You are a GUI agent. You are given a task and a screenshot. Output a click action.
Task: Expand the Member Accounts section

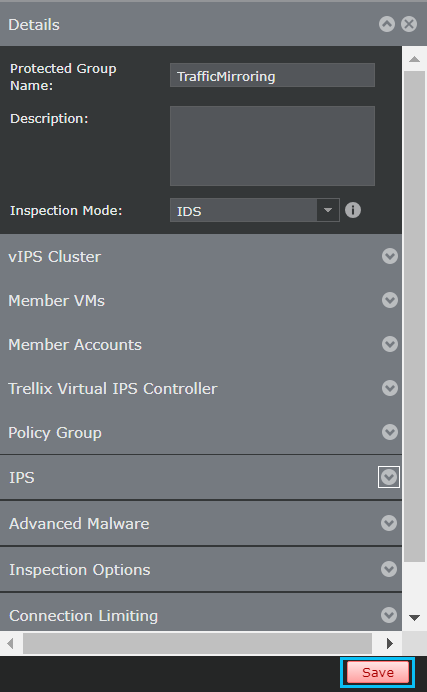[x=390, y=344]
